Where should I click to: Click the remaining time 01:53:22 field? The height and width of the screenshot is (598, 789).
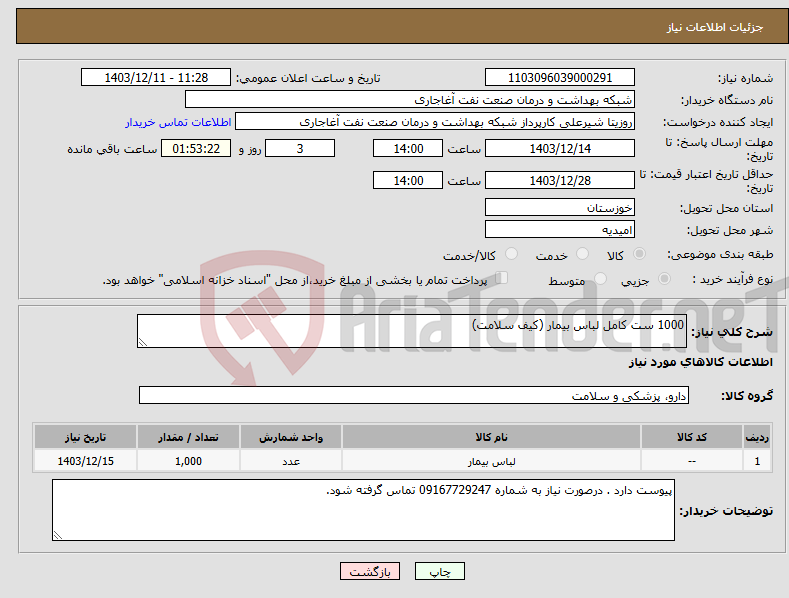tap(196, 148)
